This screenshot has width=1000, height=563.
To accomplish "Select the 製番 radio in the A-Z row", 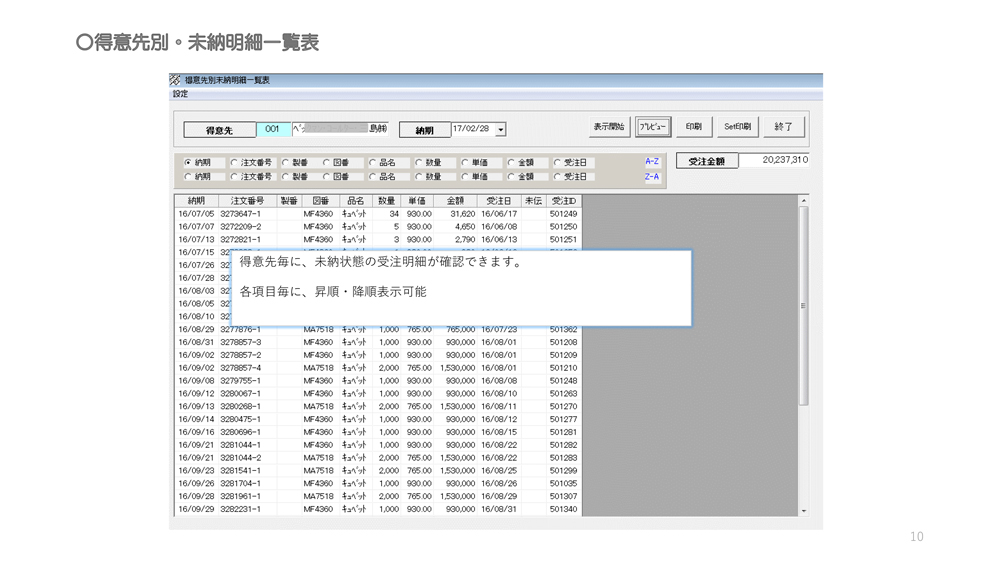I will 286,163.
